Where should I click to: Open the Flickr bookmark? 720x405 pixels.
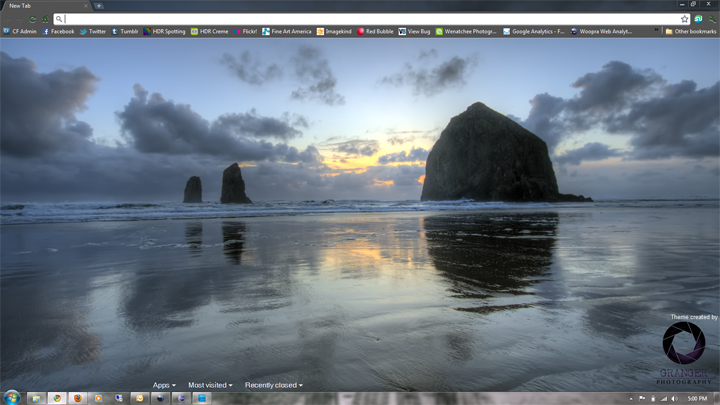coord(245,31)
